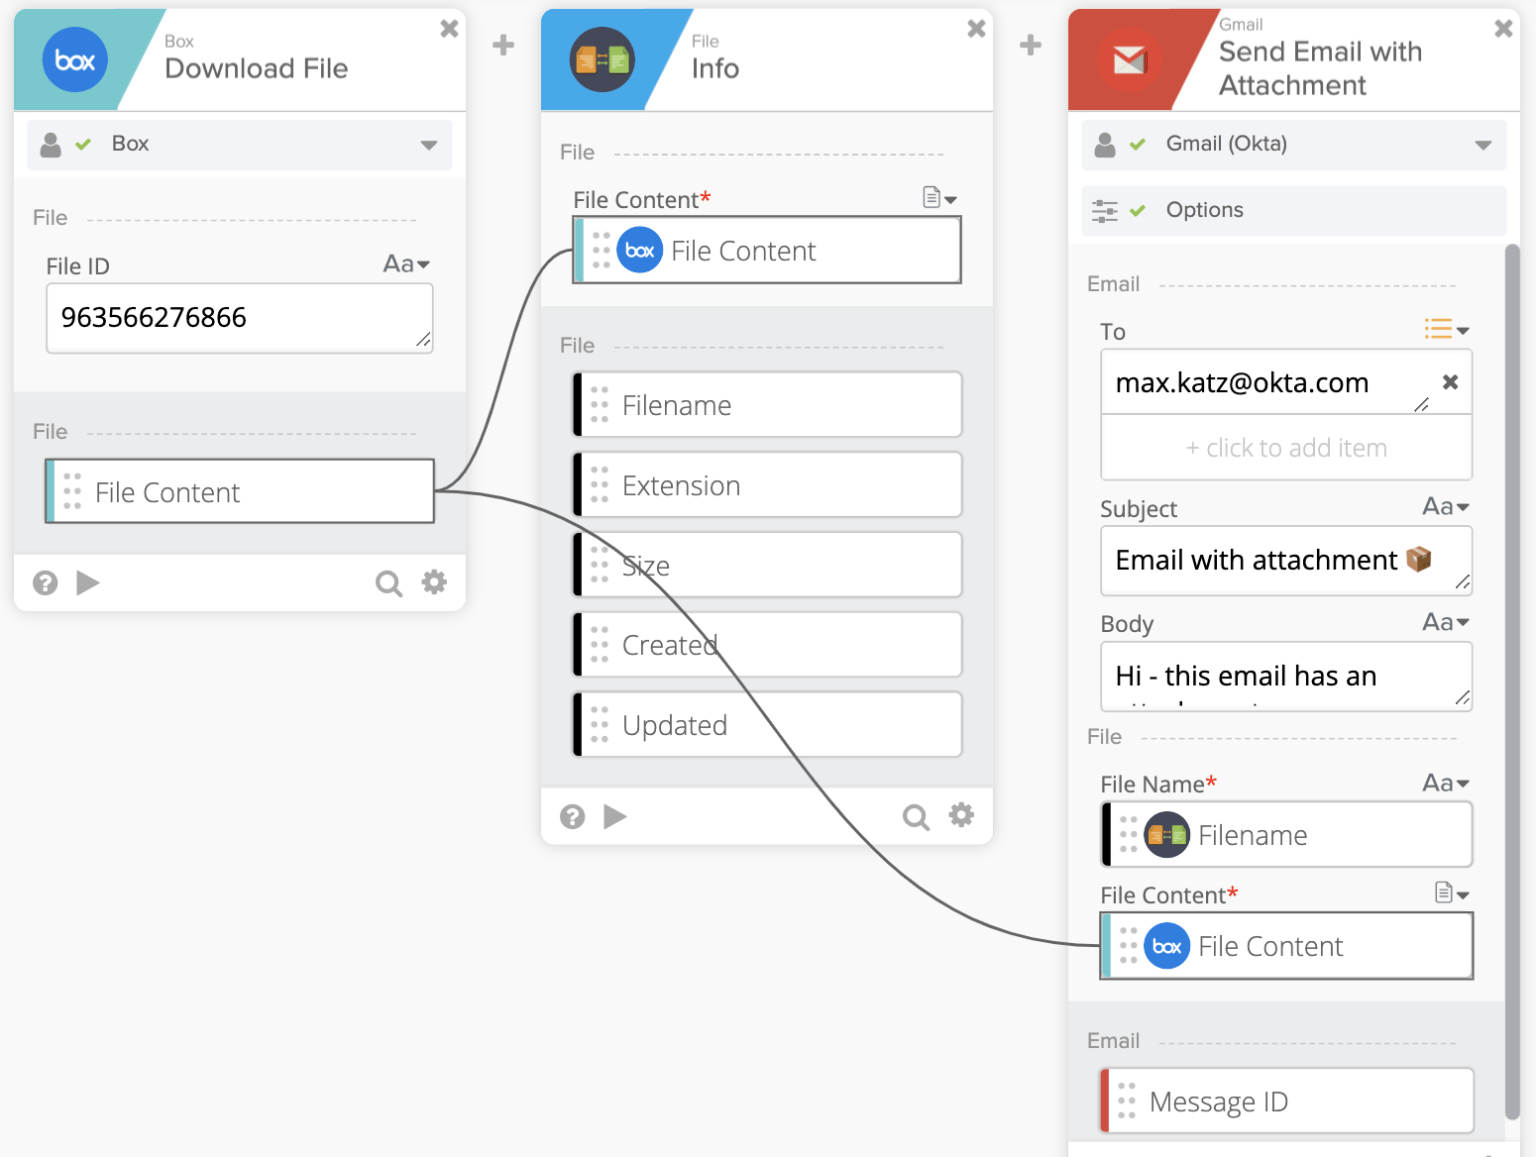Click the Body text field

click(1286, 677)
